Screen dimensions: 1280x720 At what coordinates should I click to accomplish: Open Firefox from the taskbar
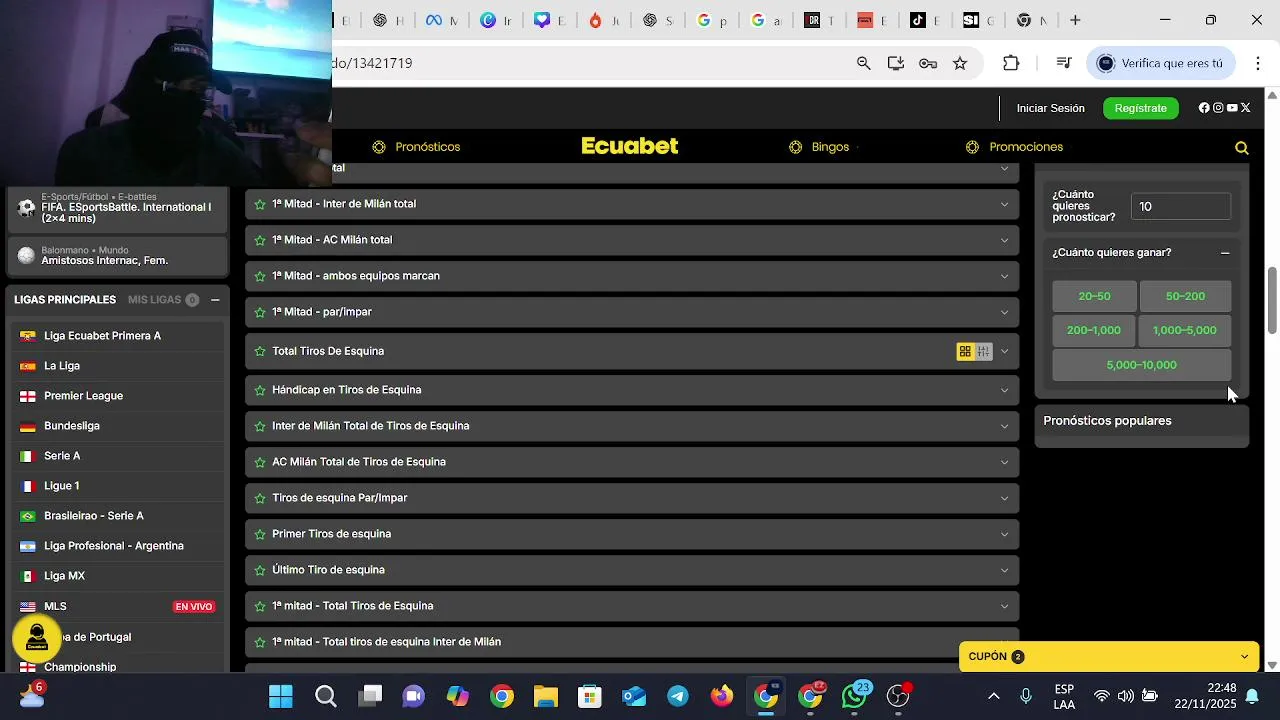point(722,696)
